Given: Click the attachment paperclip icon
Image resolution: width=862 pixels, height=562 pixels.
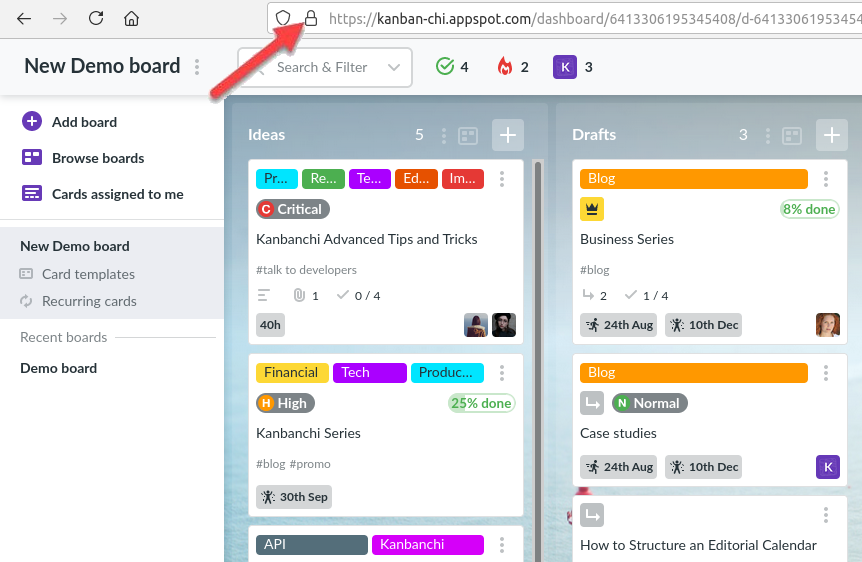Looking at the screenshot, I should [x=299, y=295].
